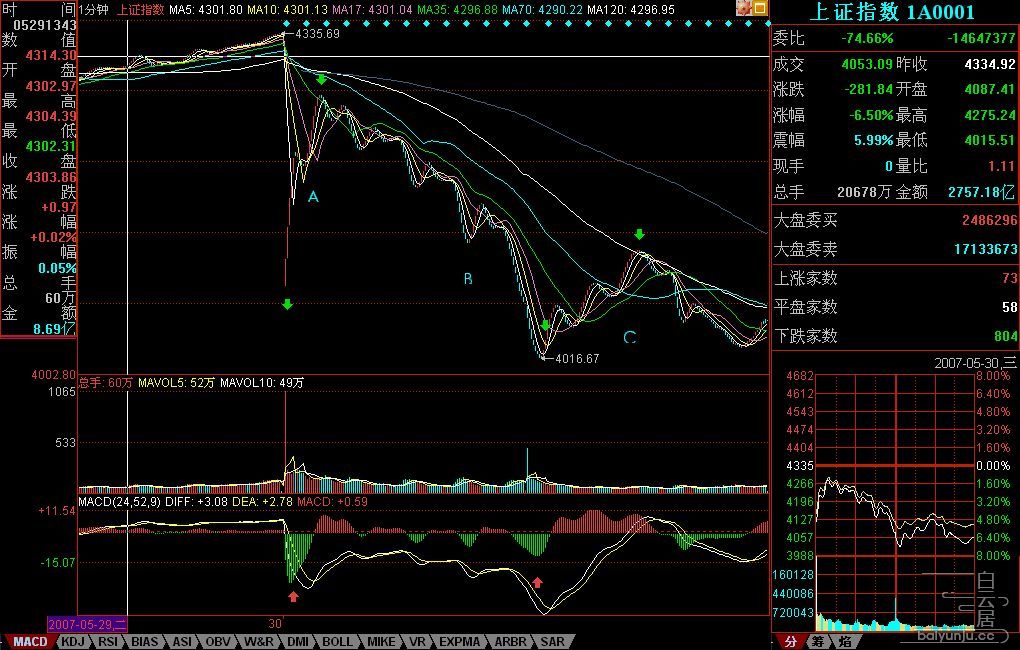Click the DEA: +2.78 MACD value
The width and height of the screenshot is (1020, 650).
click(262, 502)
